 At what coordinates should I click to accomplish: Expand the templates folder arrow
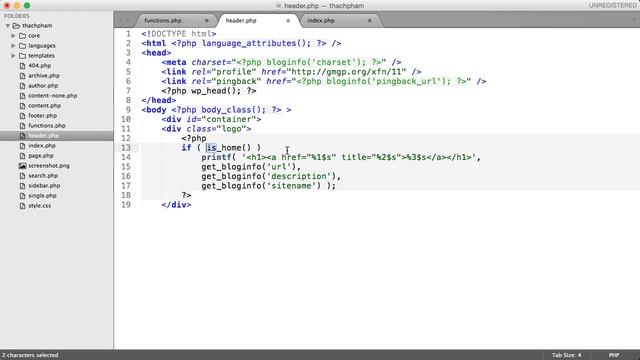tap(13, 56)
